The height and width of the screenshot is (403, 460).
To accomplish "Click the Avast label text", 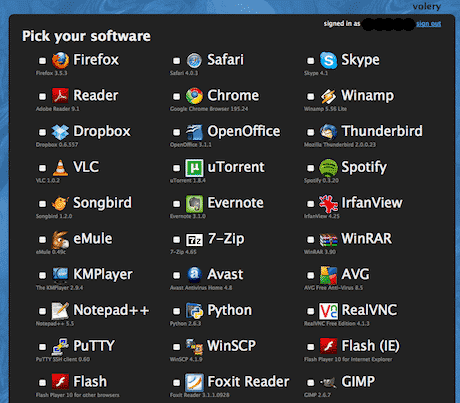I will (225, 275).
